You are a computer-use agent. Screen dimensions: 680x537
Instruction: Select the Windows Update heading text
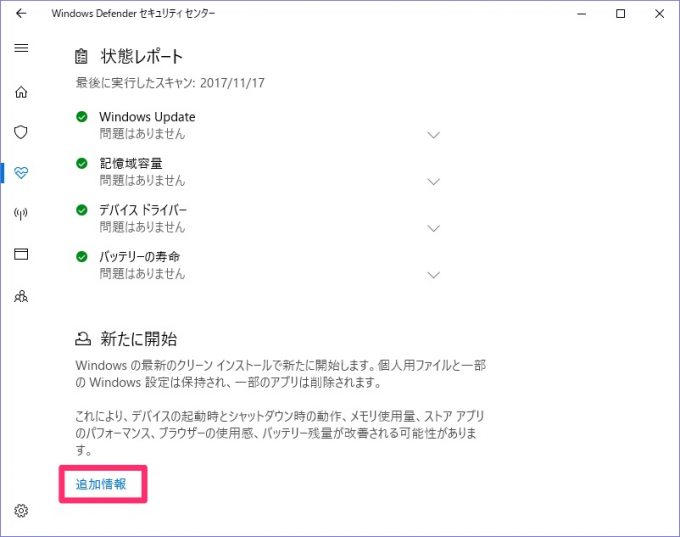(147, 117)
